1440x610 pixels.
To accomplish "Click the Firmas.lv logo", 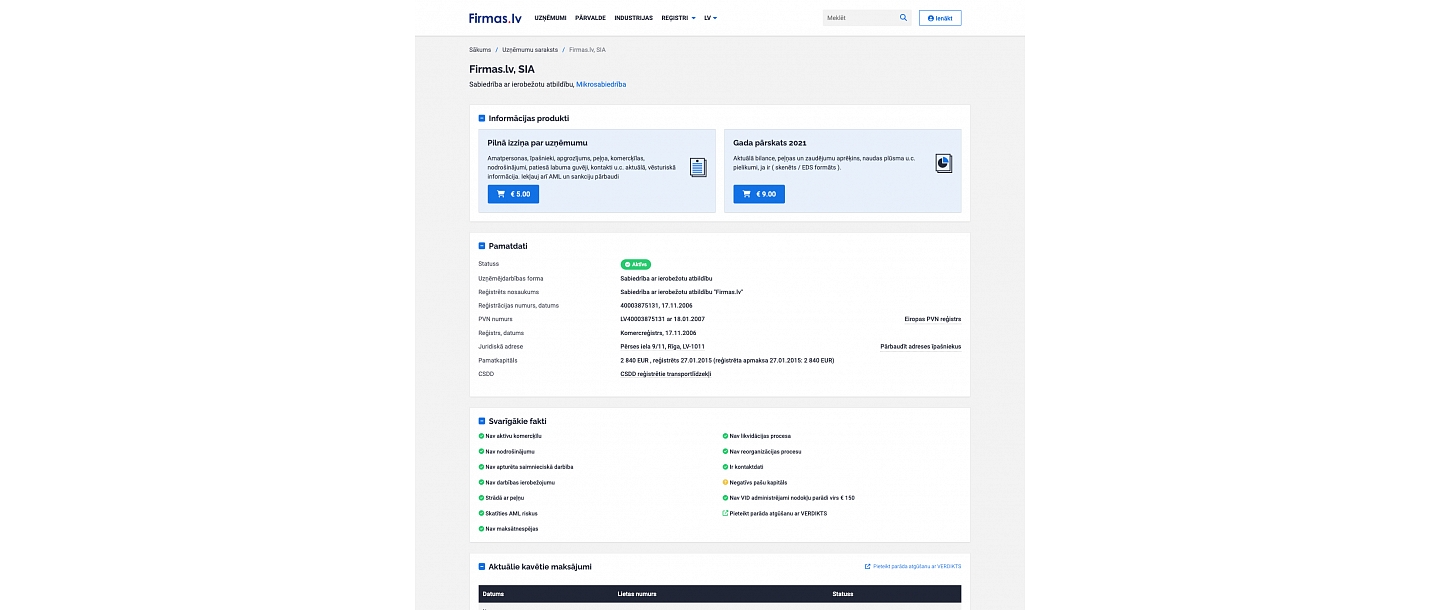I will pos(495,18).
